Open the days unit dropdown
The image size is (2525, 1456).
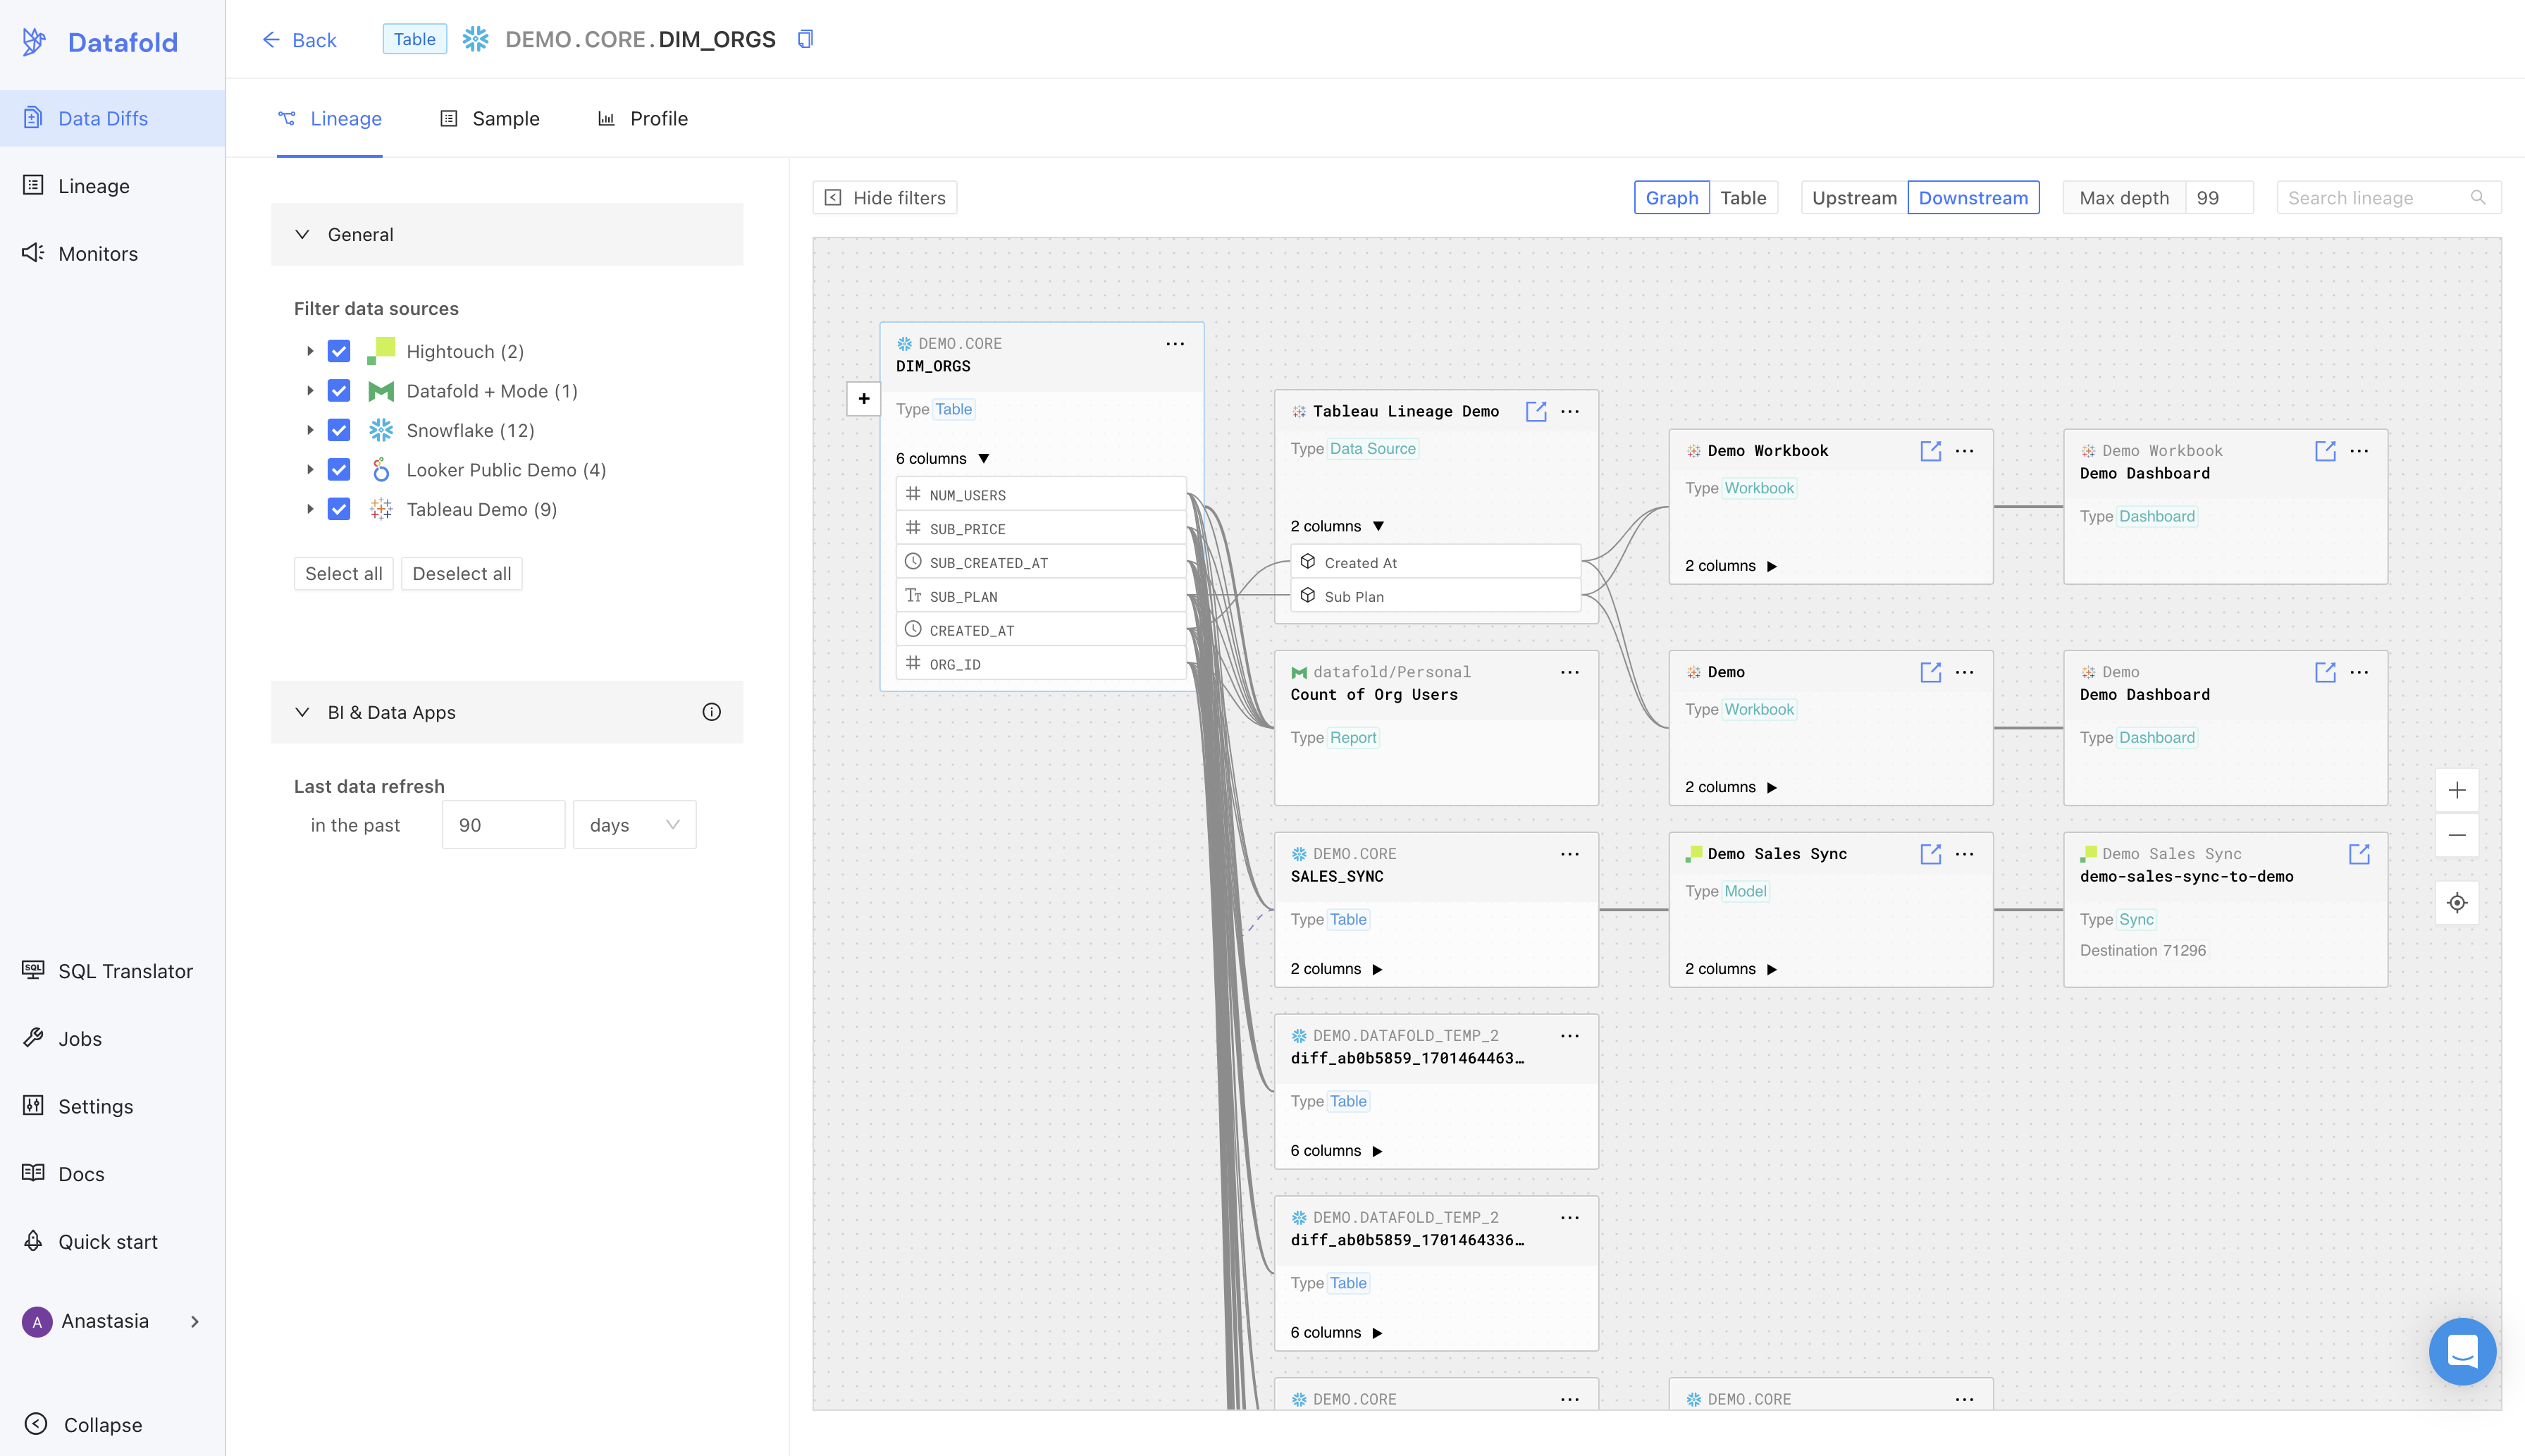[x=634, y=825]
